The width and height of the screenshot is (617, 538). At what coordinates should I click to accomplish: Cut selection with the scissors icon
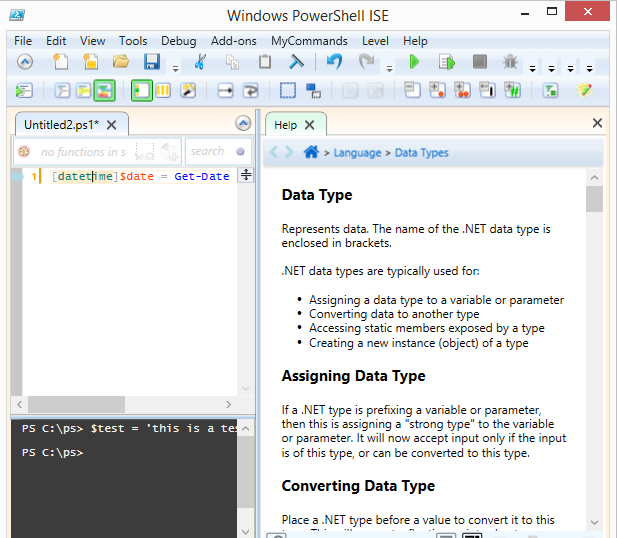[200, 62]
